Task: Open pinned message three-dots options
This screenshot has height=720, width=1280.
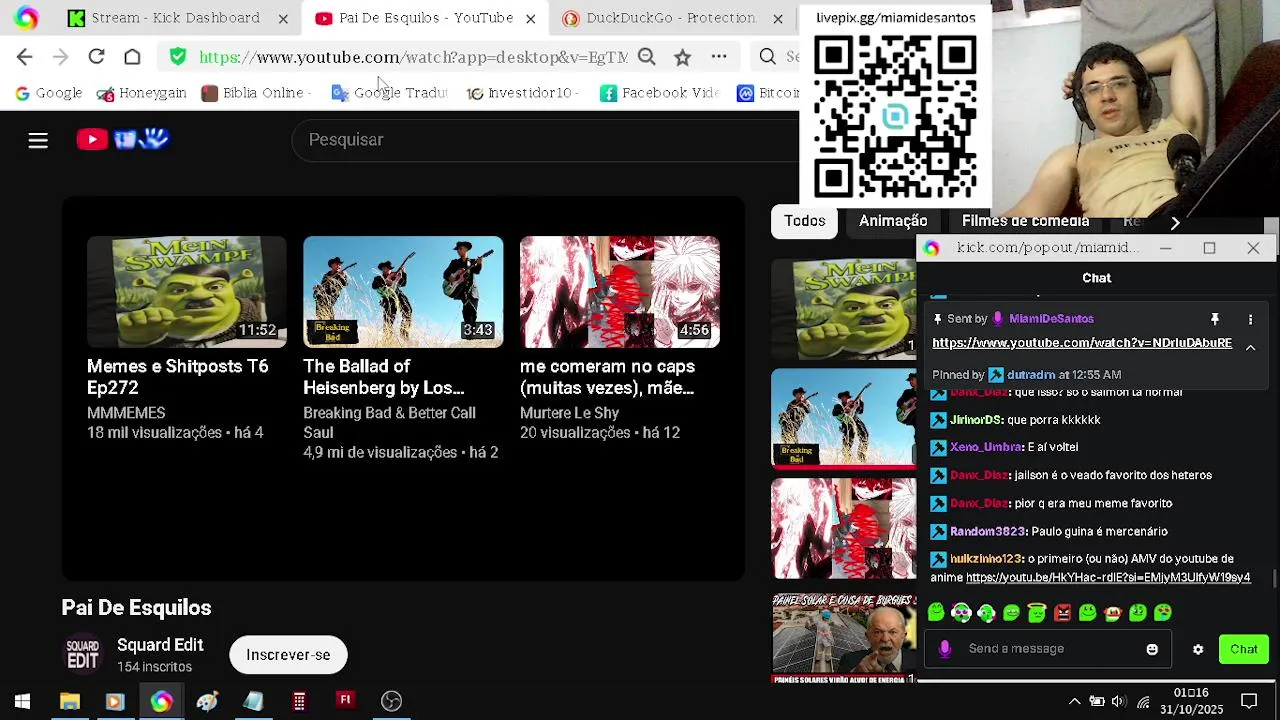Action: click(x=1250, y=319)
